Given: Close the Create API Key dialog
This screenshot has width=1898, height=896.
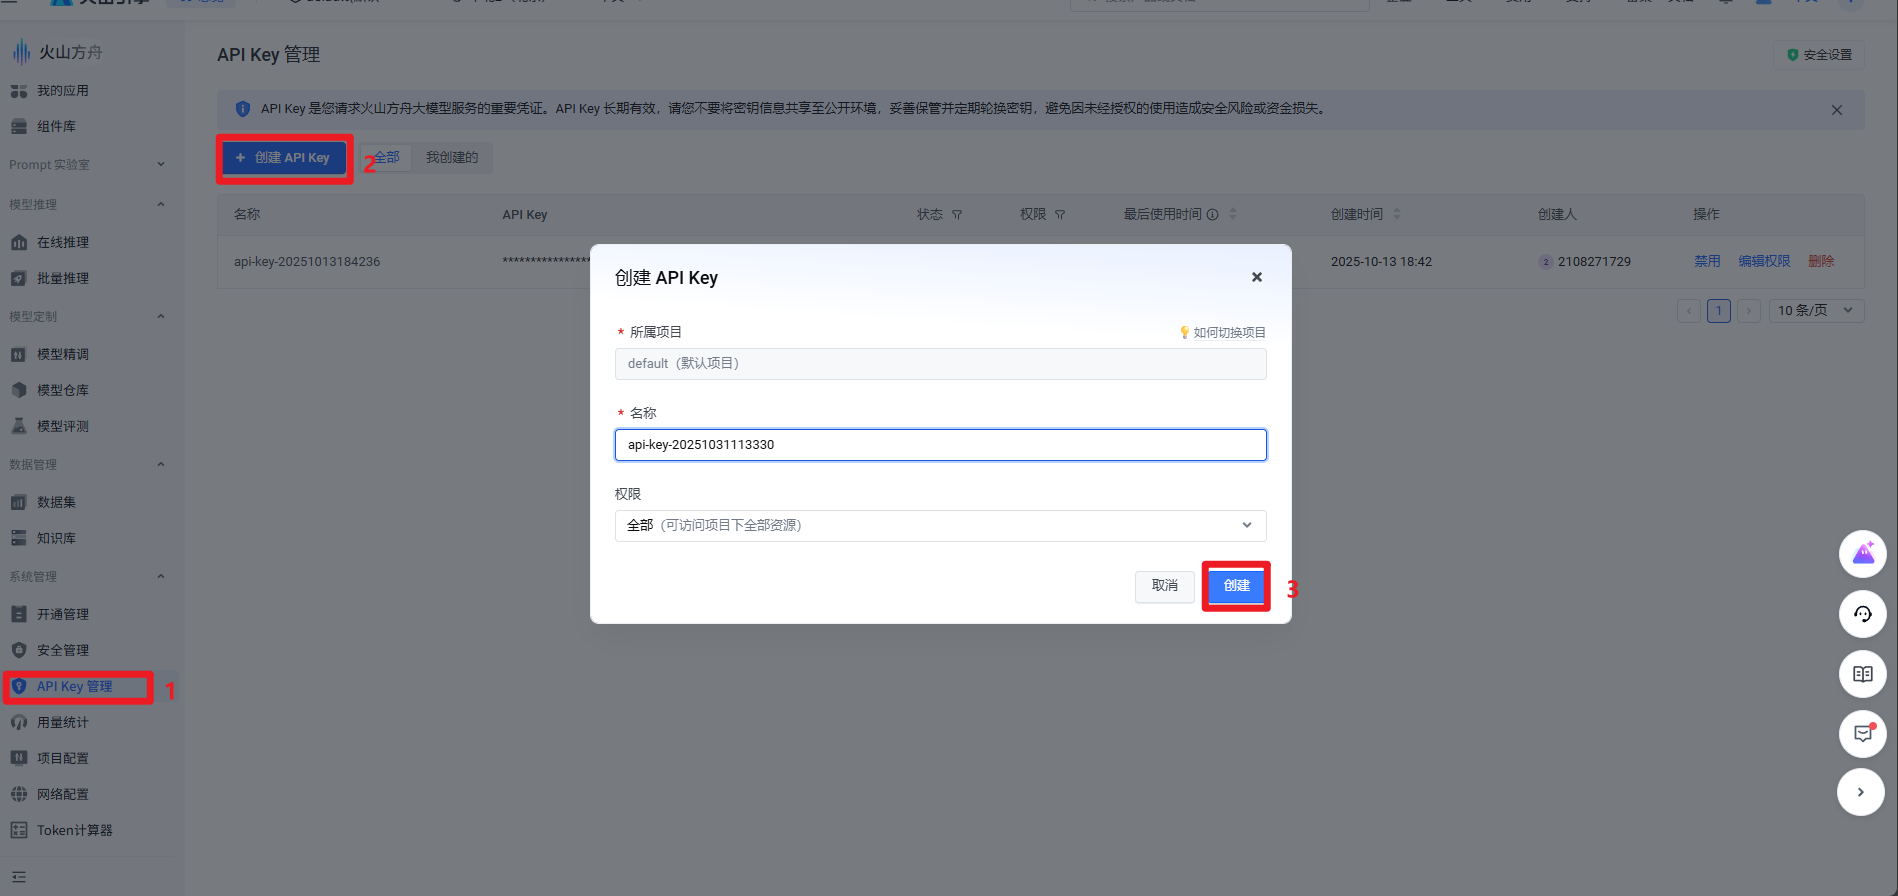Looking at the screenshot, I should click(1256, 277).
